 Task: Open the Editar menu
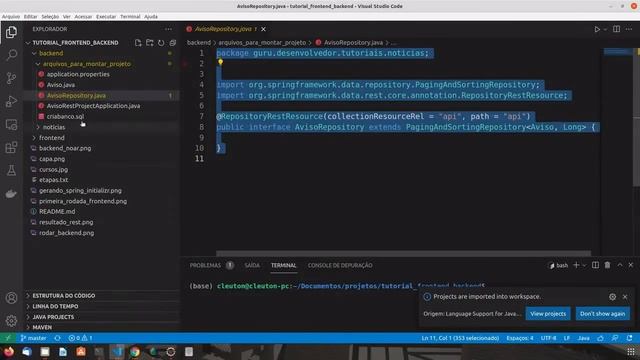point(30,16)
